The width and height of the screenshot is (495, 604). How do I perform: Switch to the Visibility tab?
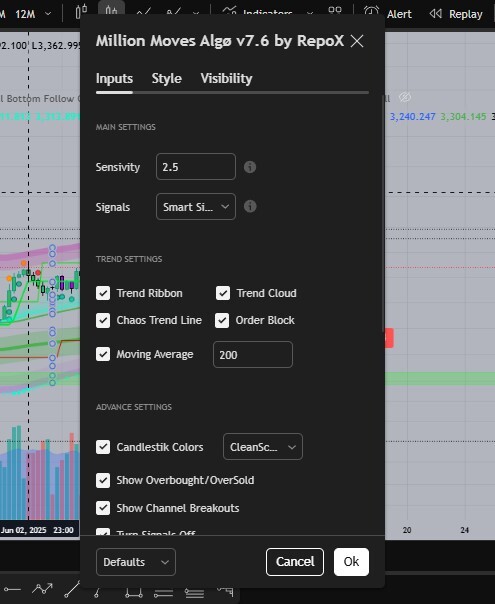(x=226, y=78)
